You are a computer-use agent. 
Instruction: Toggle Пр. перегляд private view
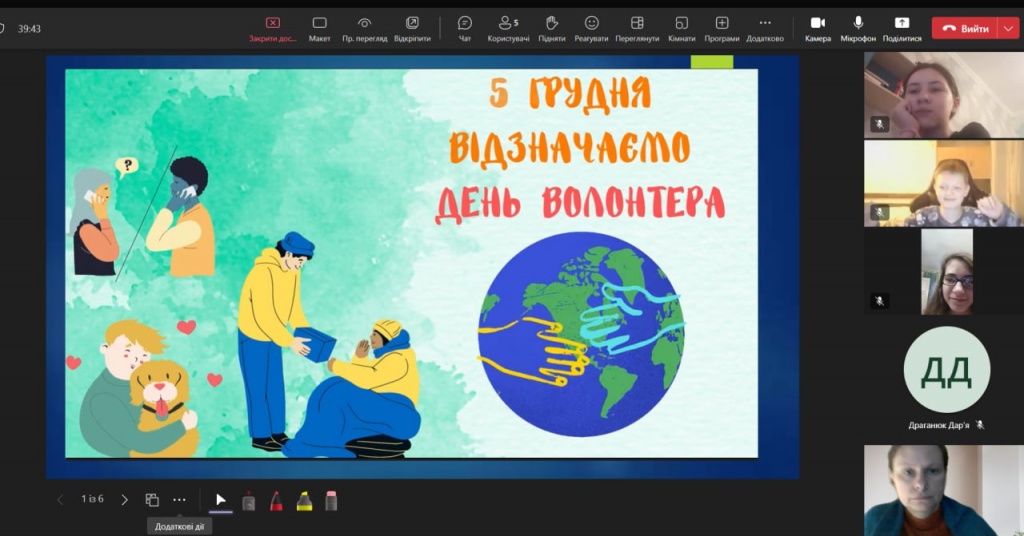pos(364,27)
